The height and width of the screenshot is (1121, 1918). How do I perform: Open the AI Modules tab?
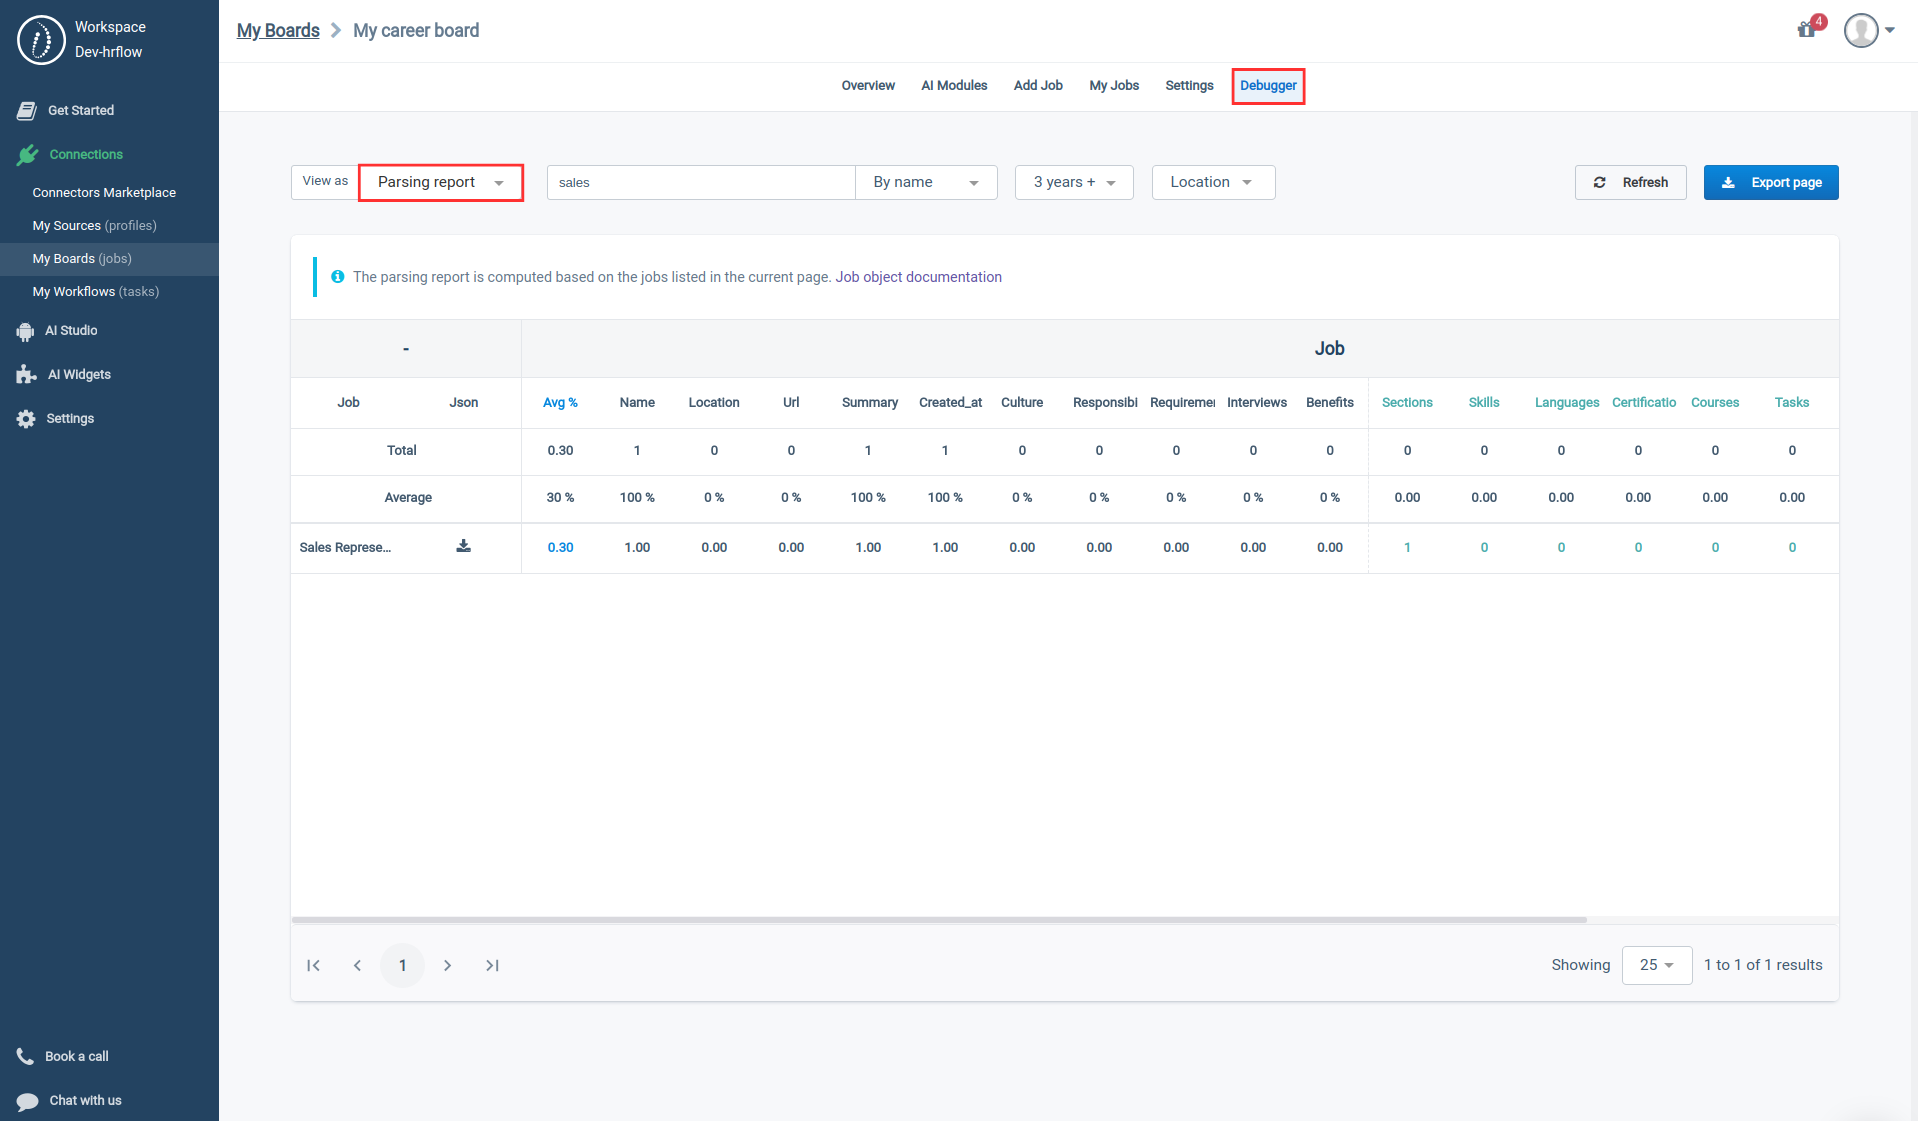[x=953, y=86]
